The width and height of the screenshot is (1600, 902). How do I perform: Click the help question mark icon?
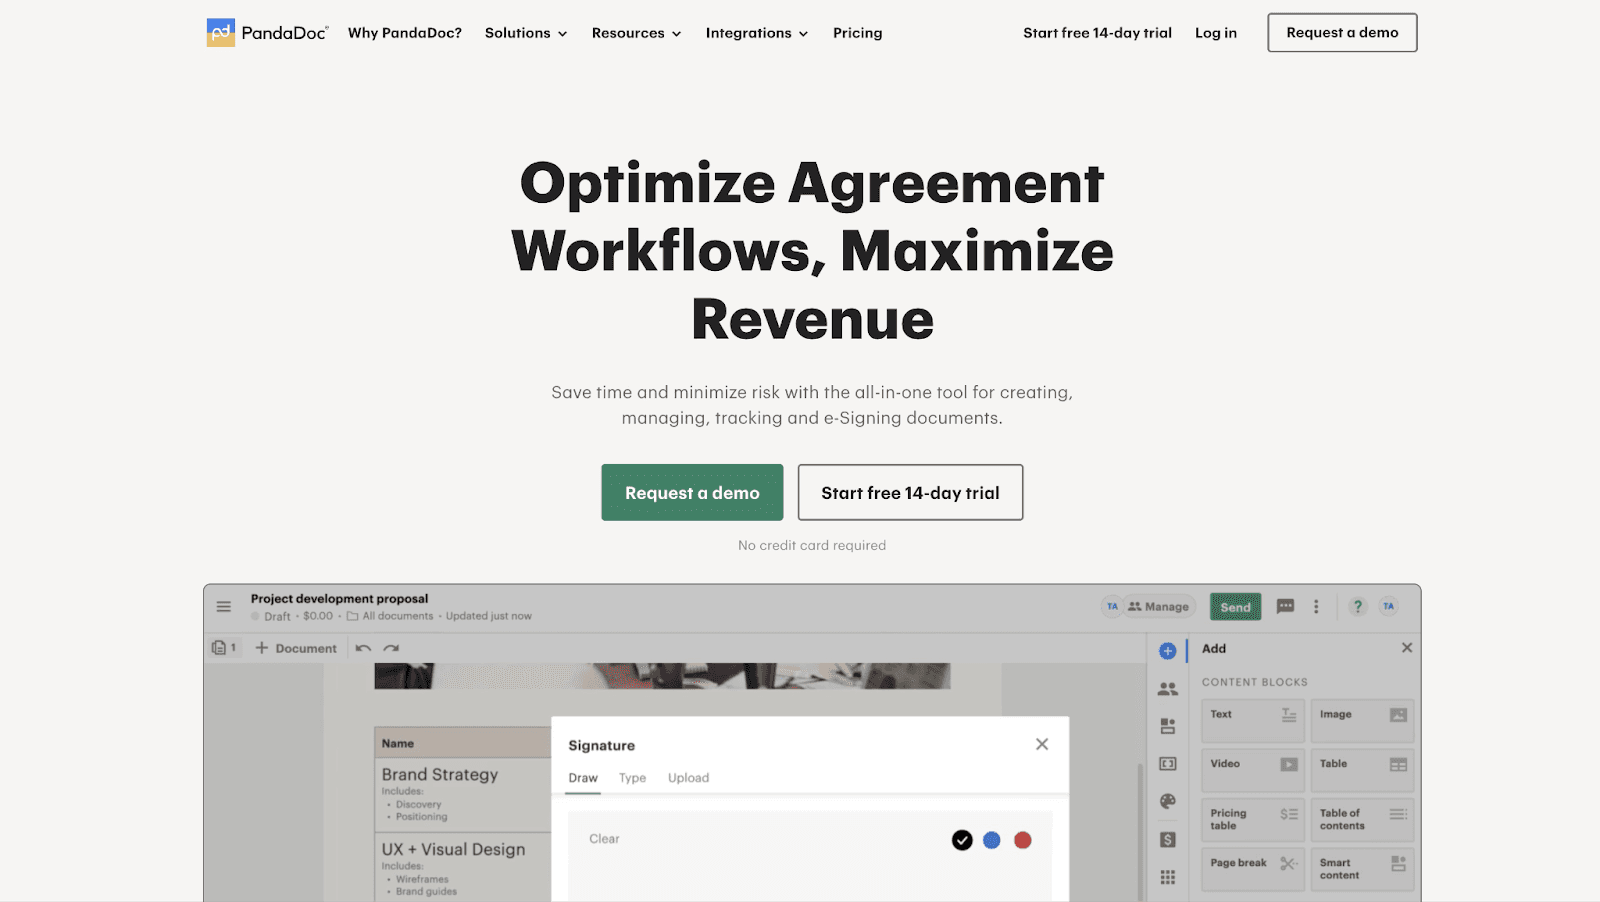(1357, 606)
